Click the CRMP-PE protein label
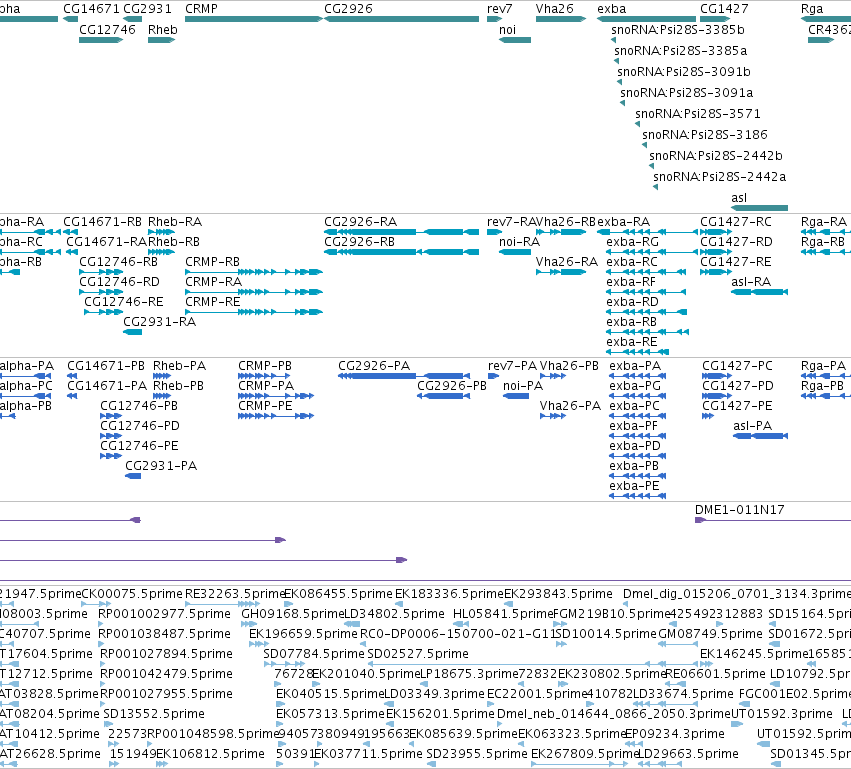The height and width of the screenshot is (769, 851). tap(265, 406)
